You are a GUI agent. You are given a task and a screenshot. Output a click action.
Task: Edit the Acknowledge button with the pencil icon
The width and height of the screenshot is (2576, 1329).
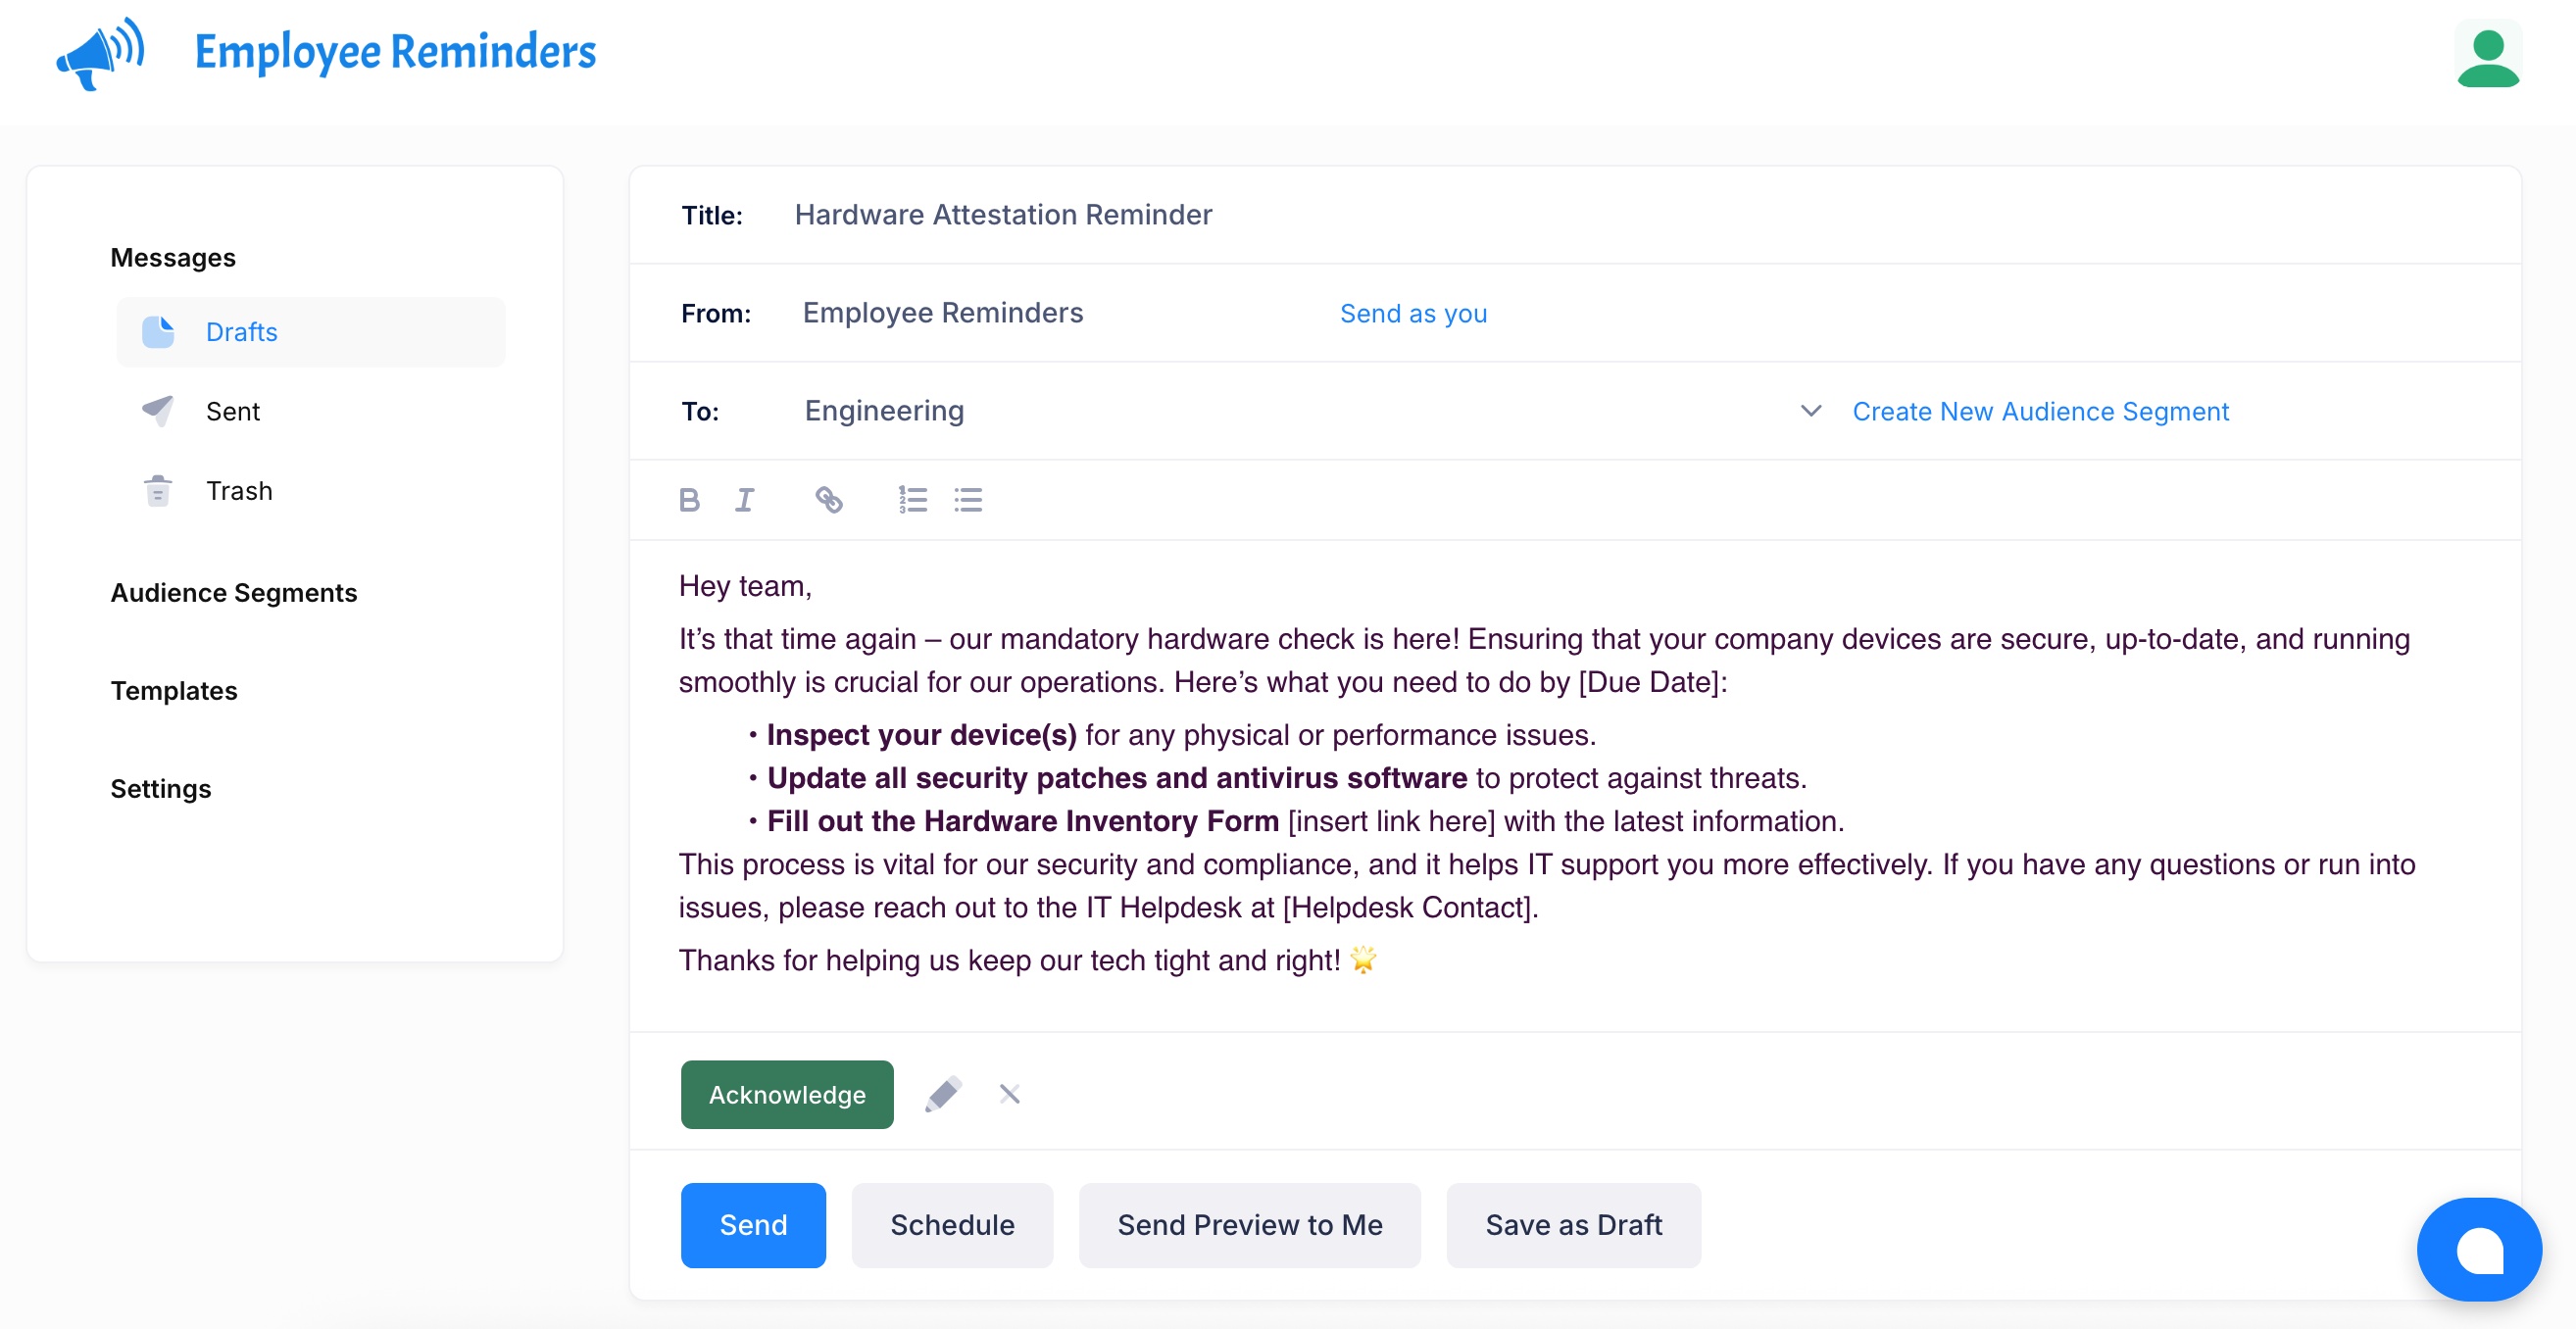[941, 1094]
